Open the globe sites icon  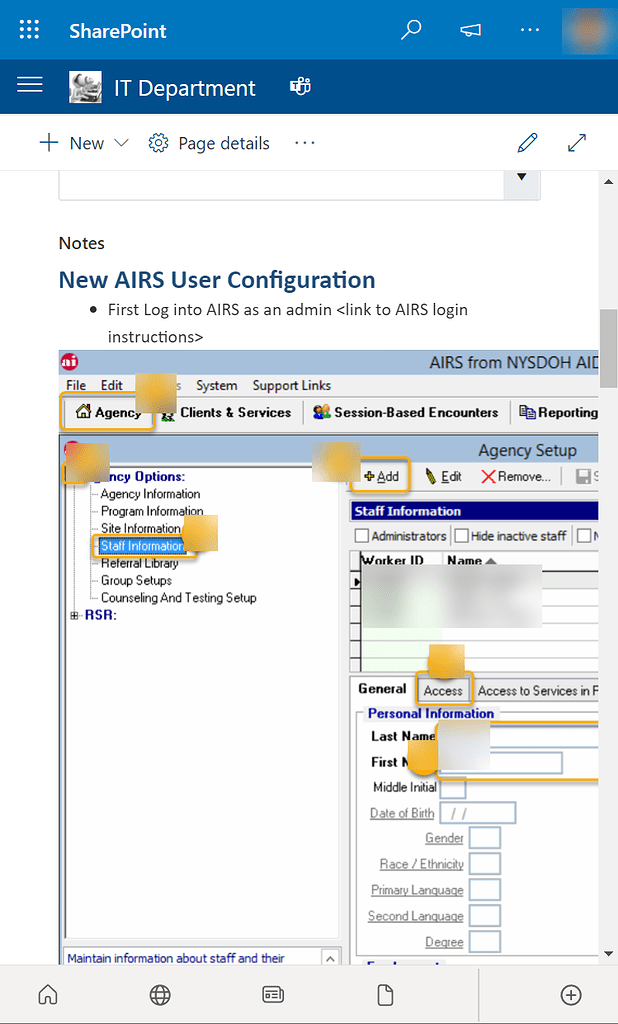(x=159, y=994)
